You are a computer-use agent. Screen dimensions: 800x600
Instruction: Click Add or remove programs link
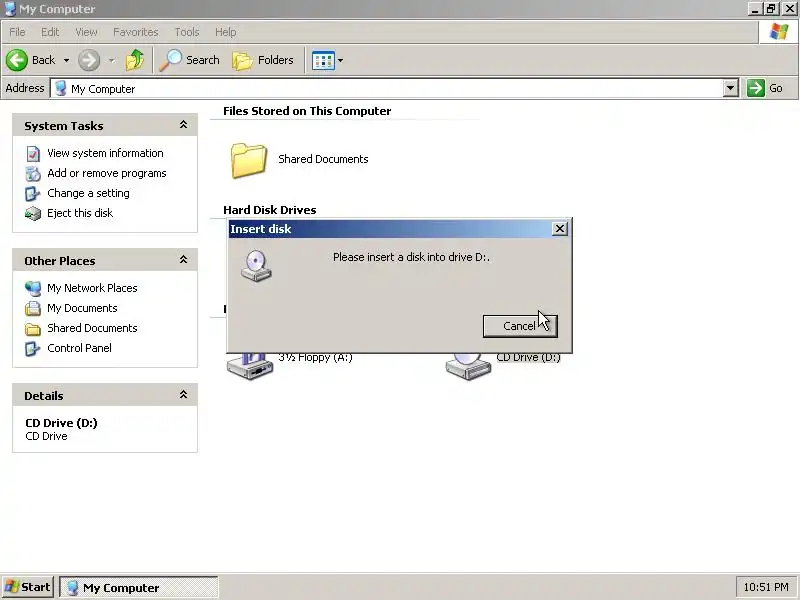[107, 173]
